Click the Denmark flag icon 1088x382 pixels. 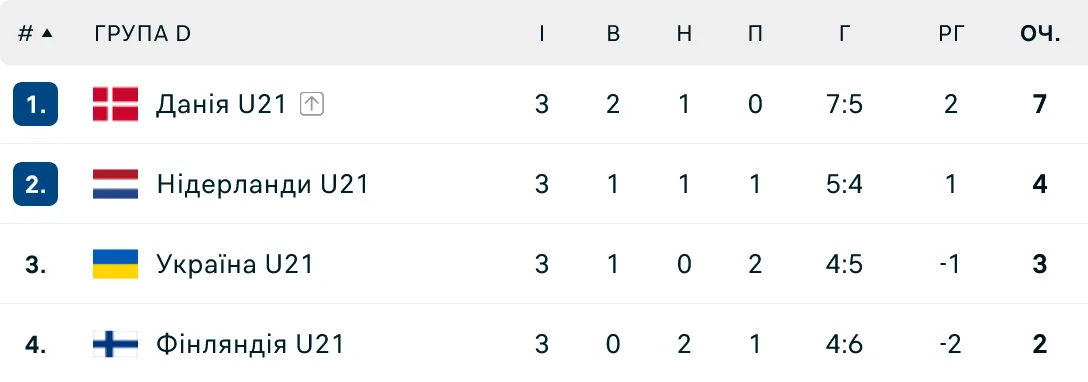pyautogui.click(x=115, y=104)
